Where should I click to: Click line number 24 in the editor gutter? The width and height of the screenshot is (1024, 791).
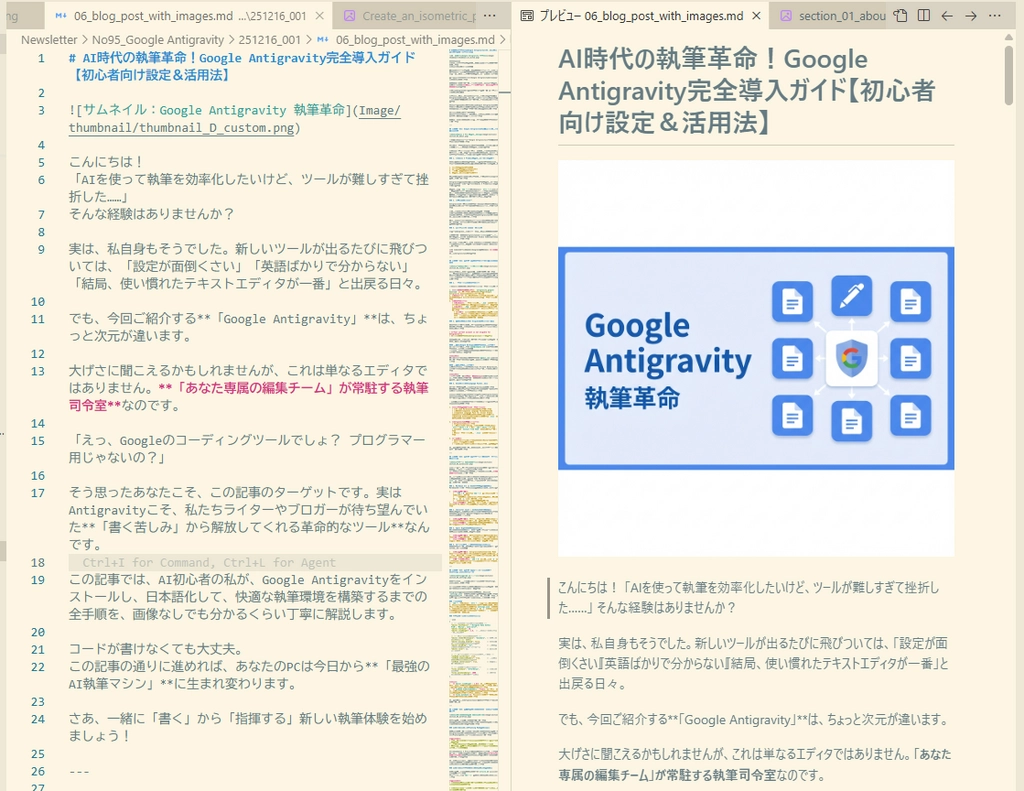(x=38, y=719)
